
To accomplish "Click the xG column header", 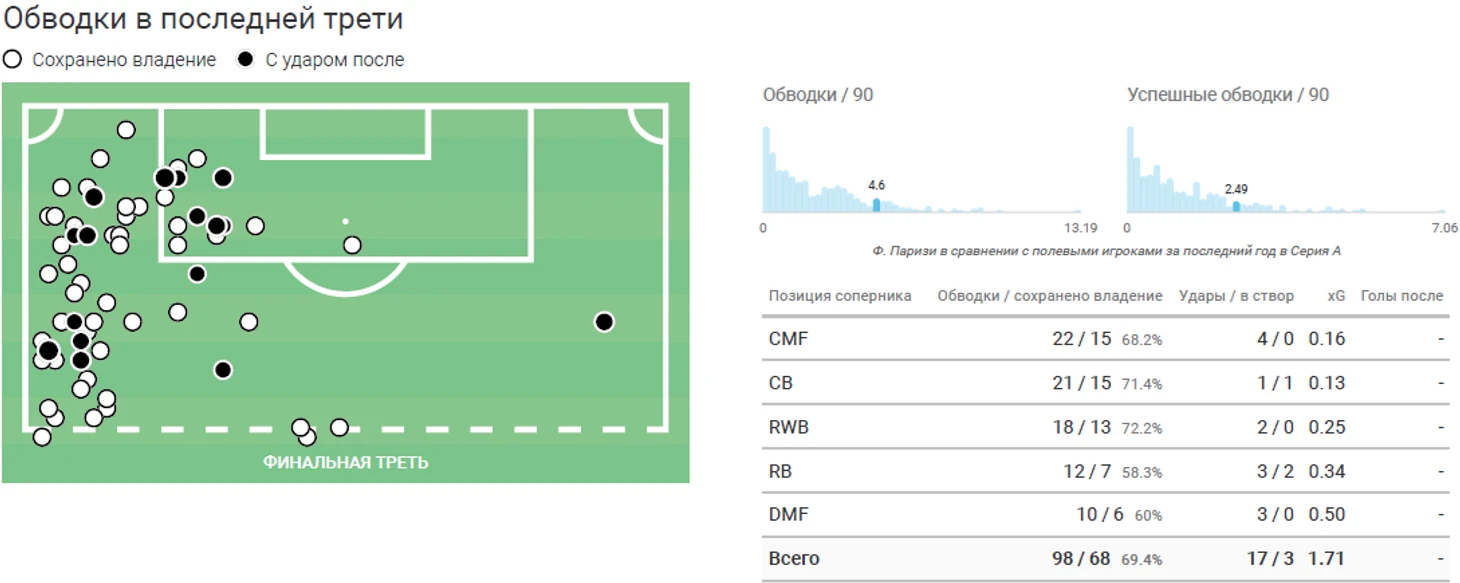I will [1336, 296].
